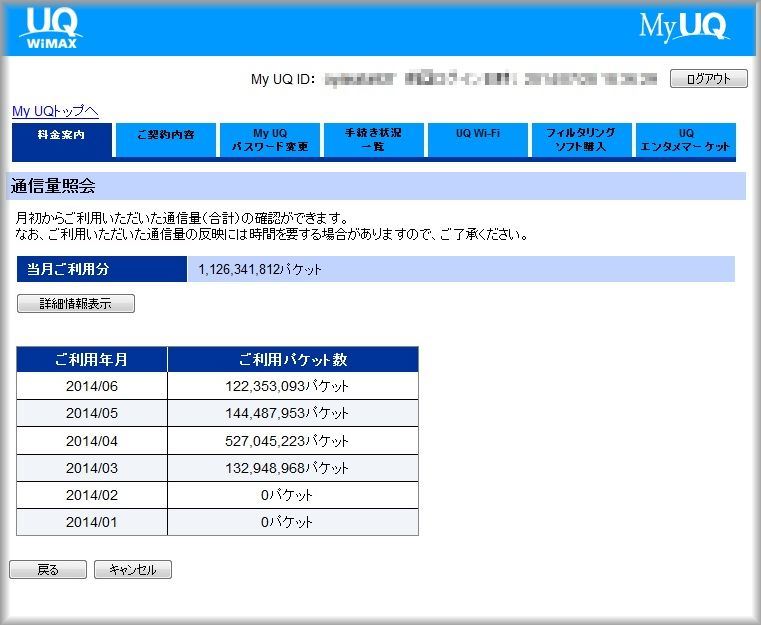Select the 2014/05 row date cell
The image size is (761, 625).
(92, 413)
